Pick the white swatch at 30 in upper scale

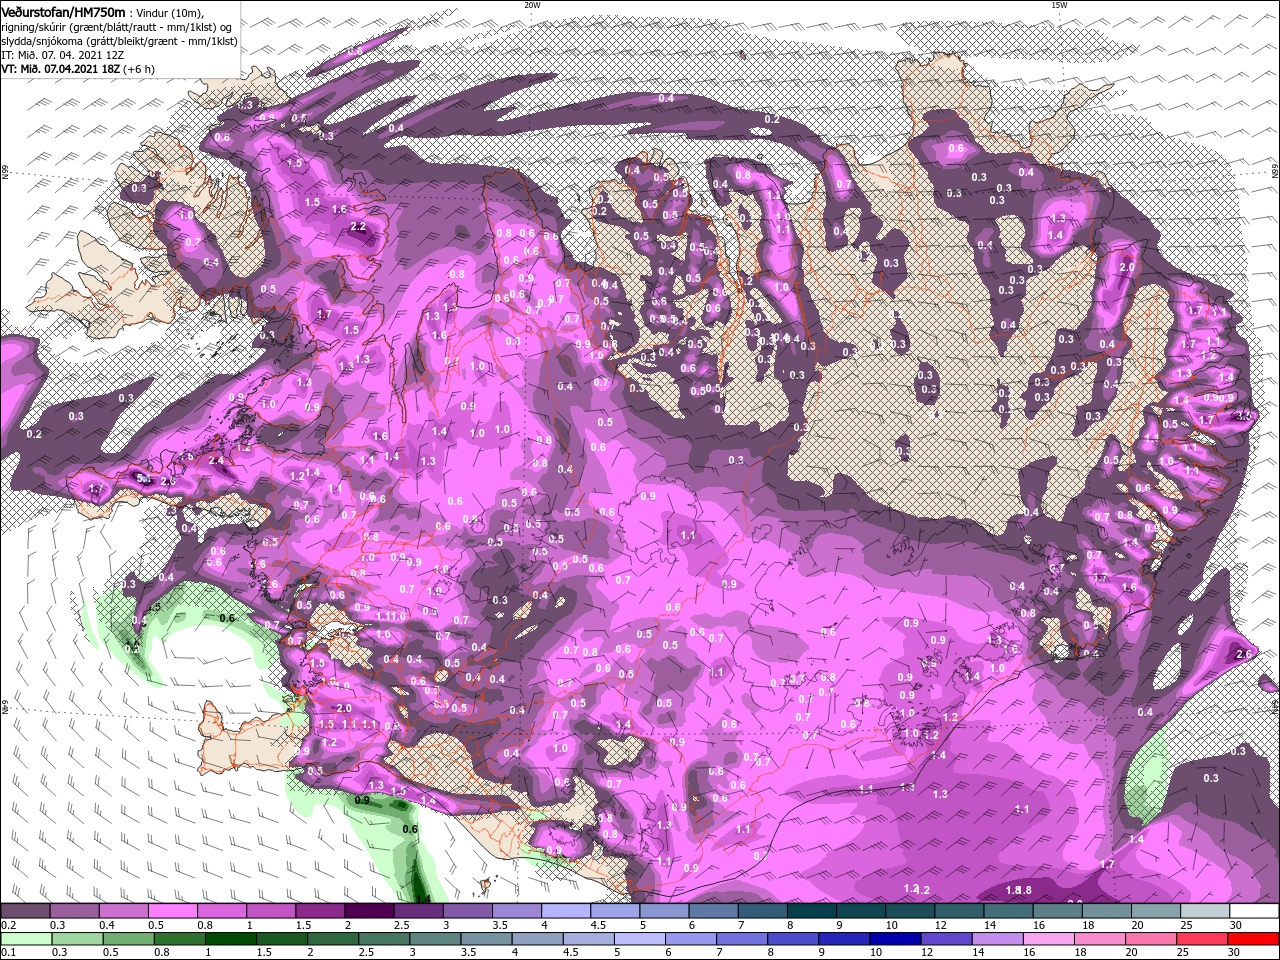coord(1254,911)
